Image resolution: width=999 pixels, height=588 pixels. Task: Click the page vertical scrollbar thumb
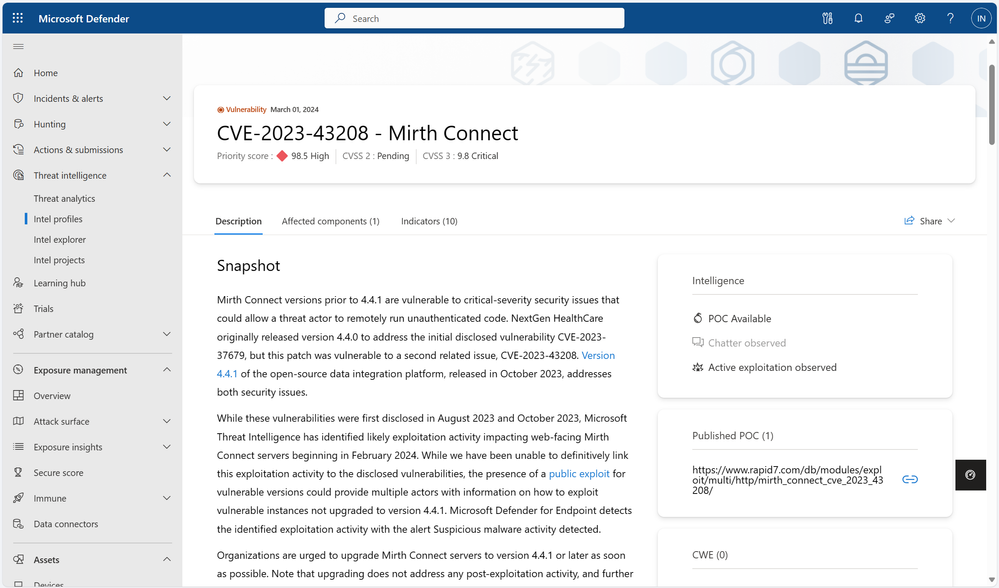991,104
